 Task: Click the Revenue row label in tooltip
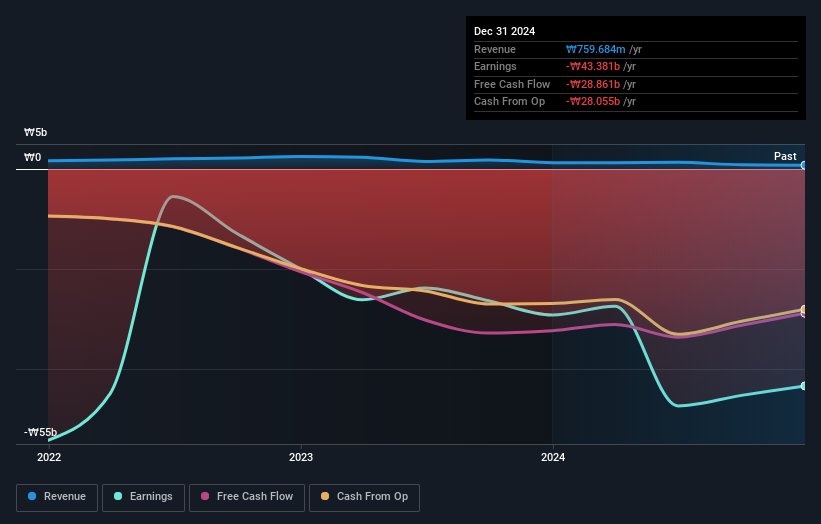[x=495, y=49]
